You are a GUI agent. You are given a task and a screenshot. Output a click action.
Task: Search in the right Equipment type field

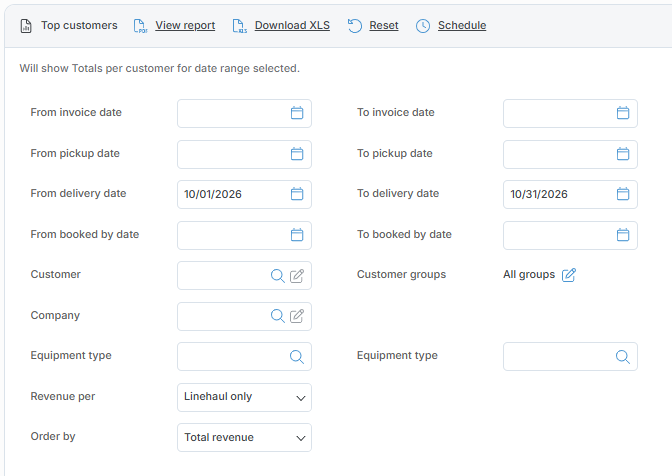click(x=623, y=356)
